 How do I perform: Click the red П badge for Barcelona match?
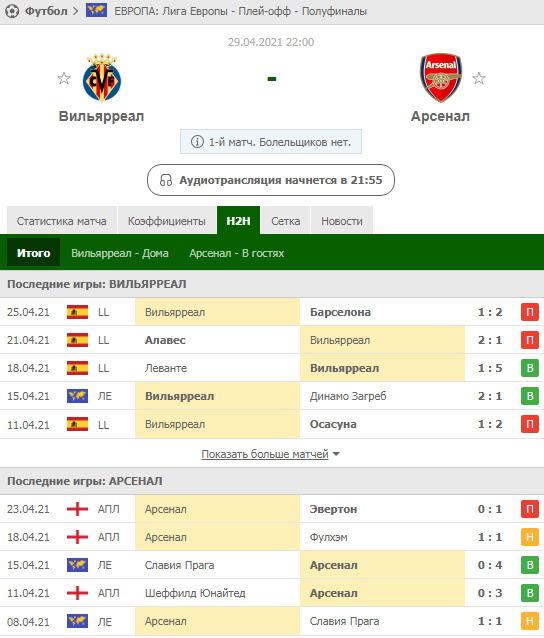[x=530, y=312]
